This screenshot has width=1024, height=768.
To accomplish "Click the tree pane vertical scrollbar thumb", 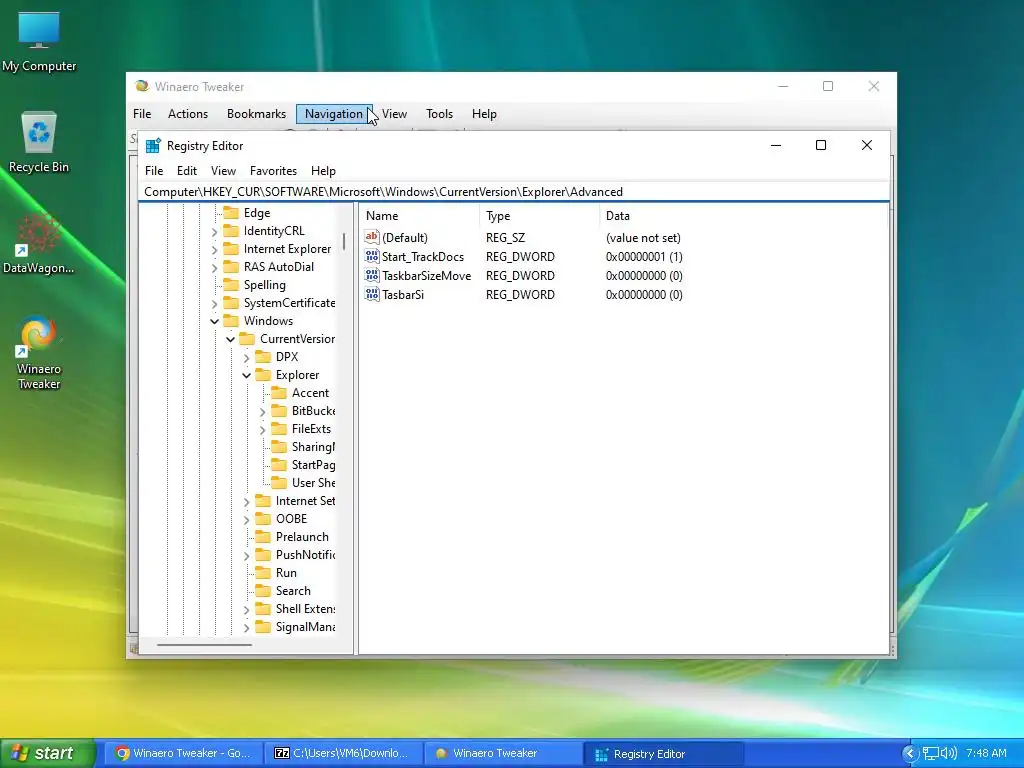I will (x=344, y=242).
